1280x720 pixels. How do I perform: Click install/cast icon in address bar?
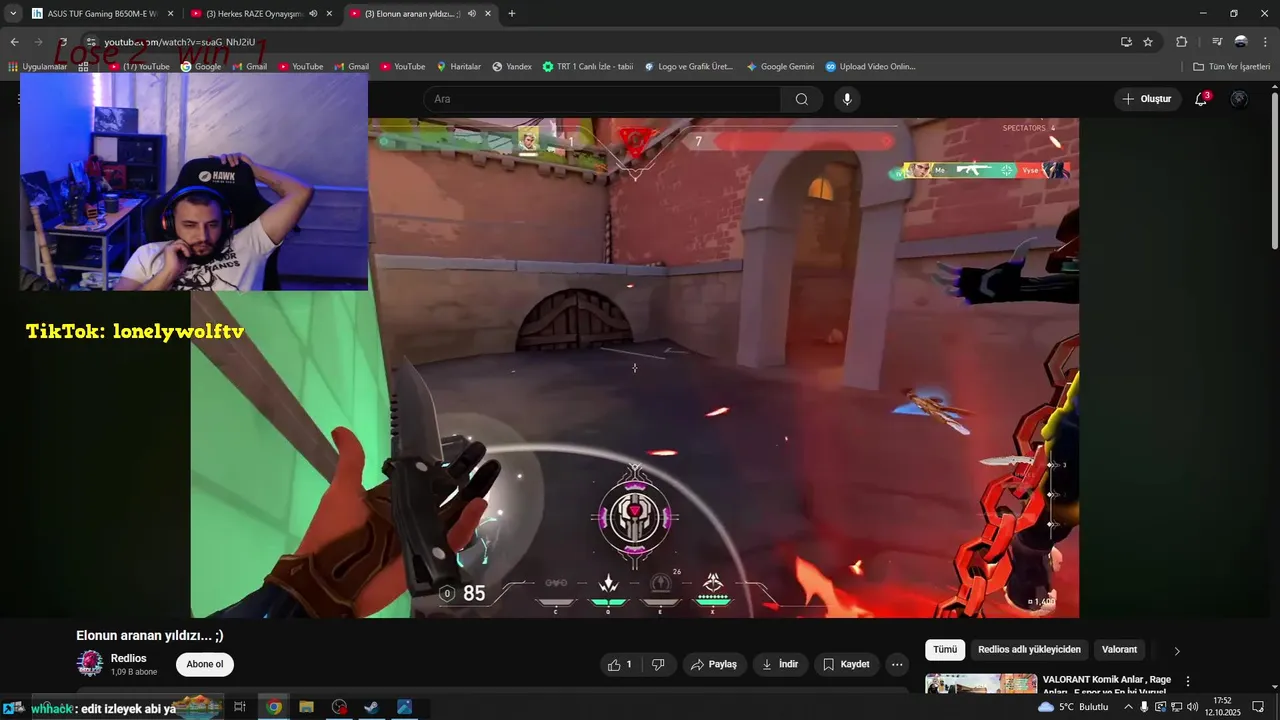point(1126,42)
